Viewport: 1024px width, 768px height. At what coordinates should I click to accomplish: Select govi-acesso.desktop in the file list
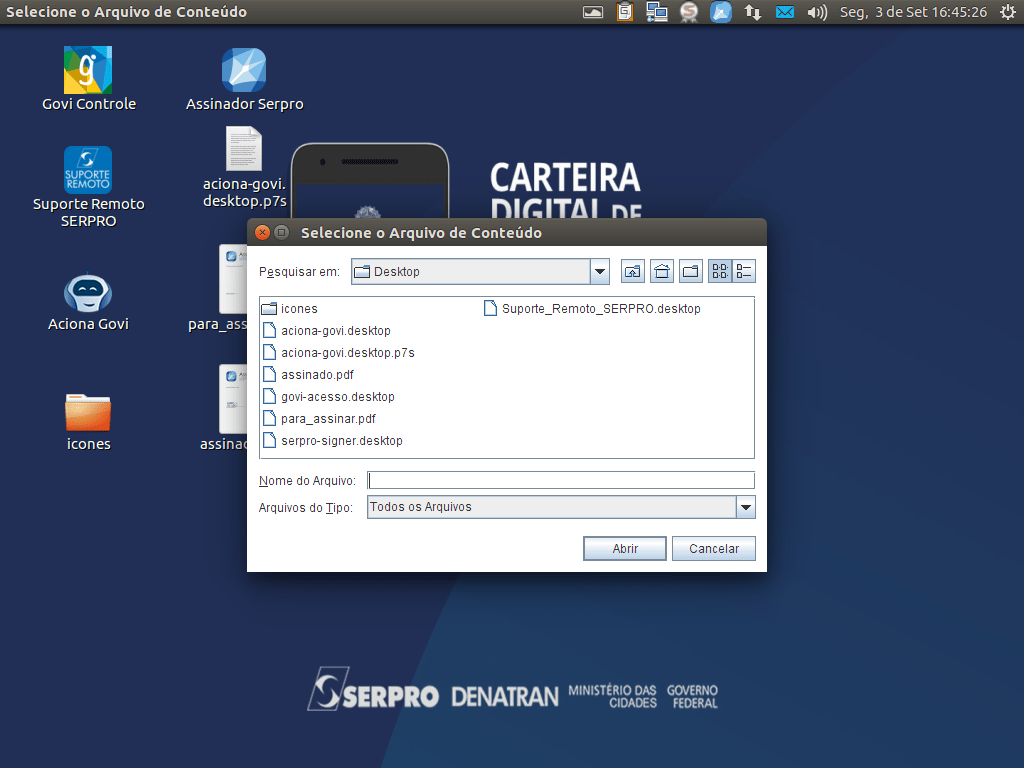328,397
